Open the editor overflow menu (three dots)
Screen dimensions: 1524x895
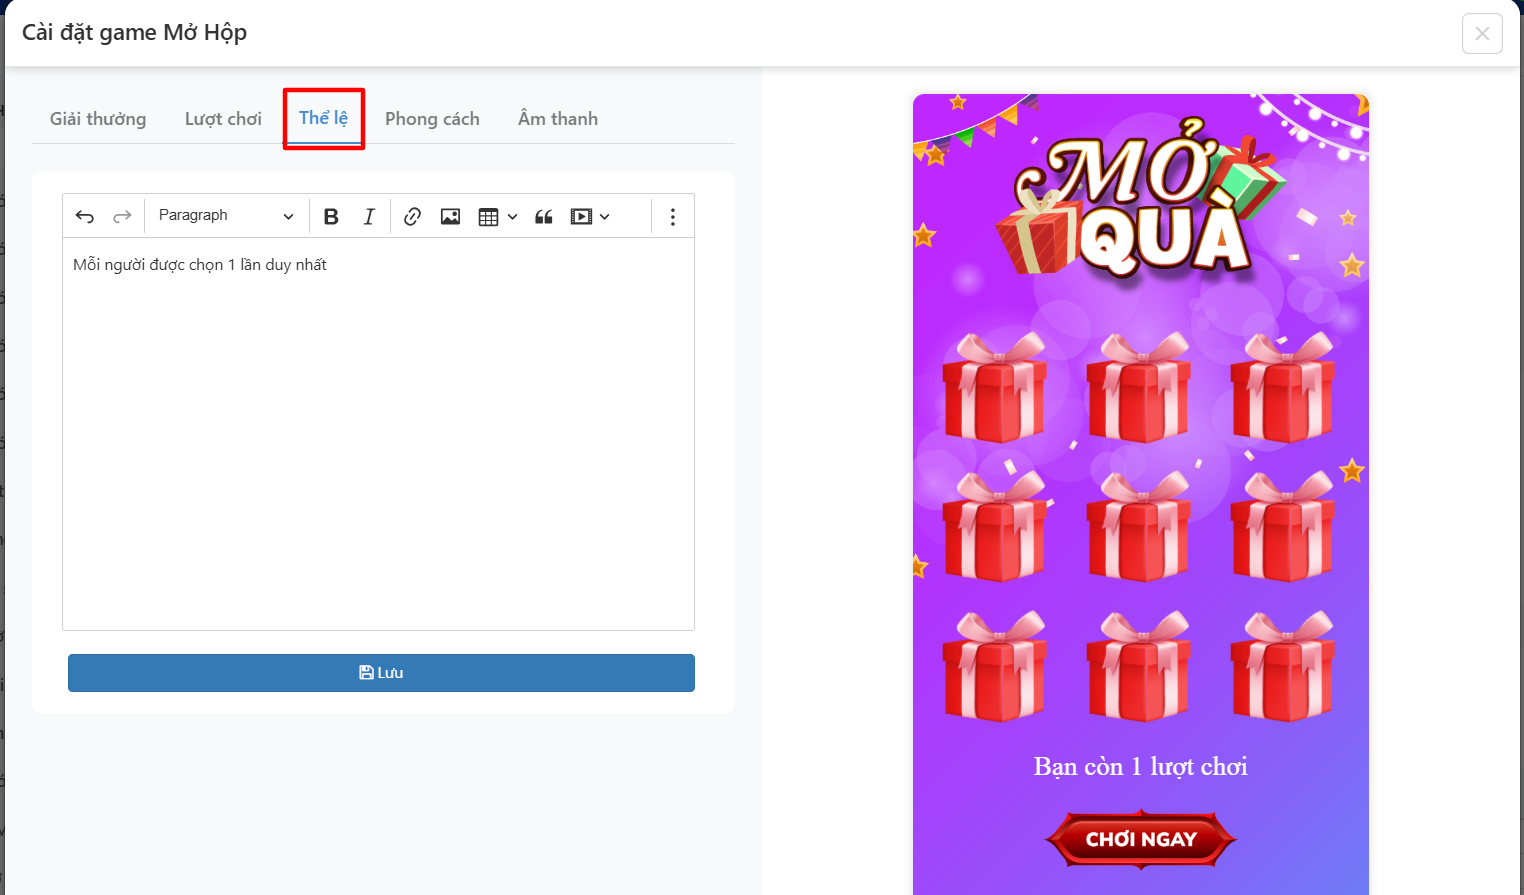point(672,215)
